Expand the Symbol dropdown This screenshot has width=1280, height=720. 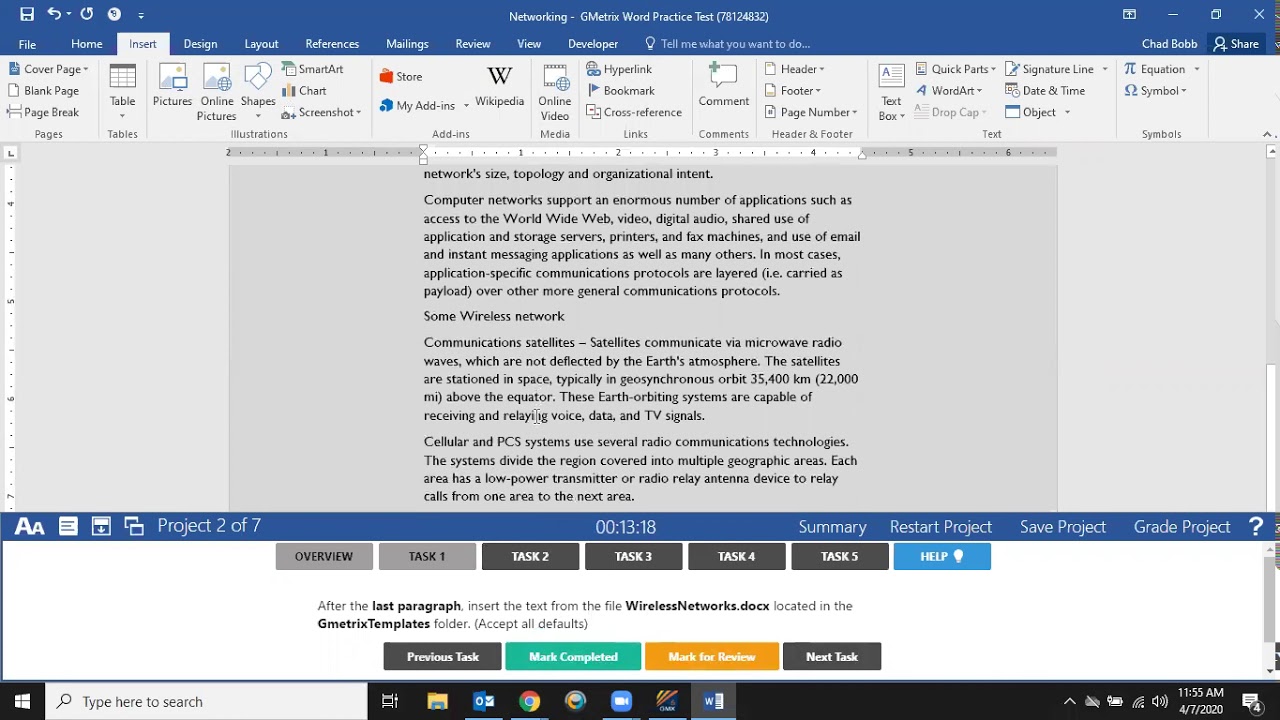click(x=1154, y=91)
